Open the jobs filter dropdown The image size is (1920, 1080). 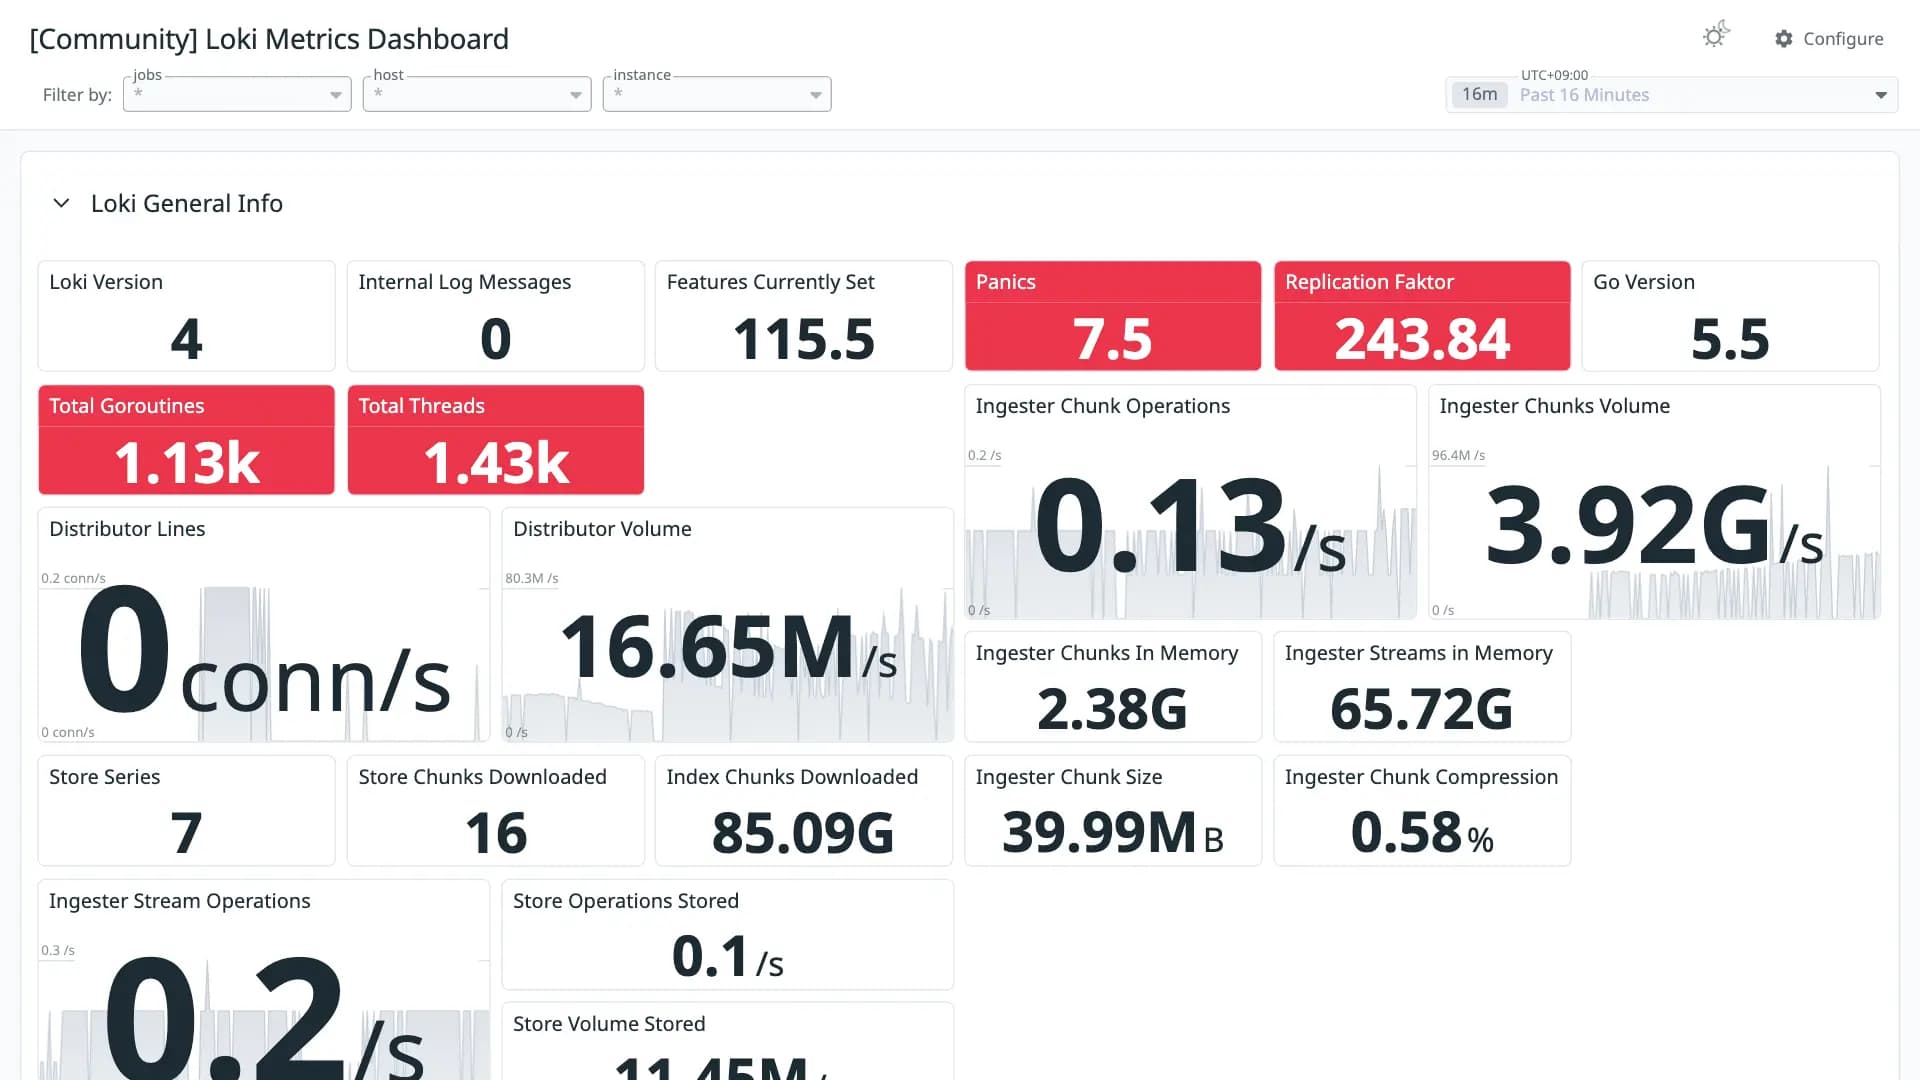tap(237, 94)
